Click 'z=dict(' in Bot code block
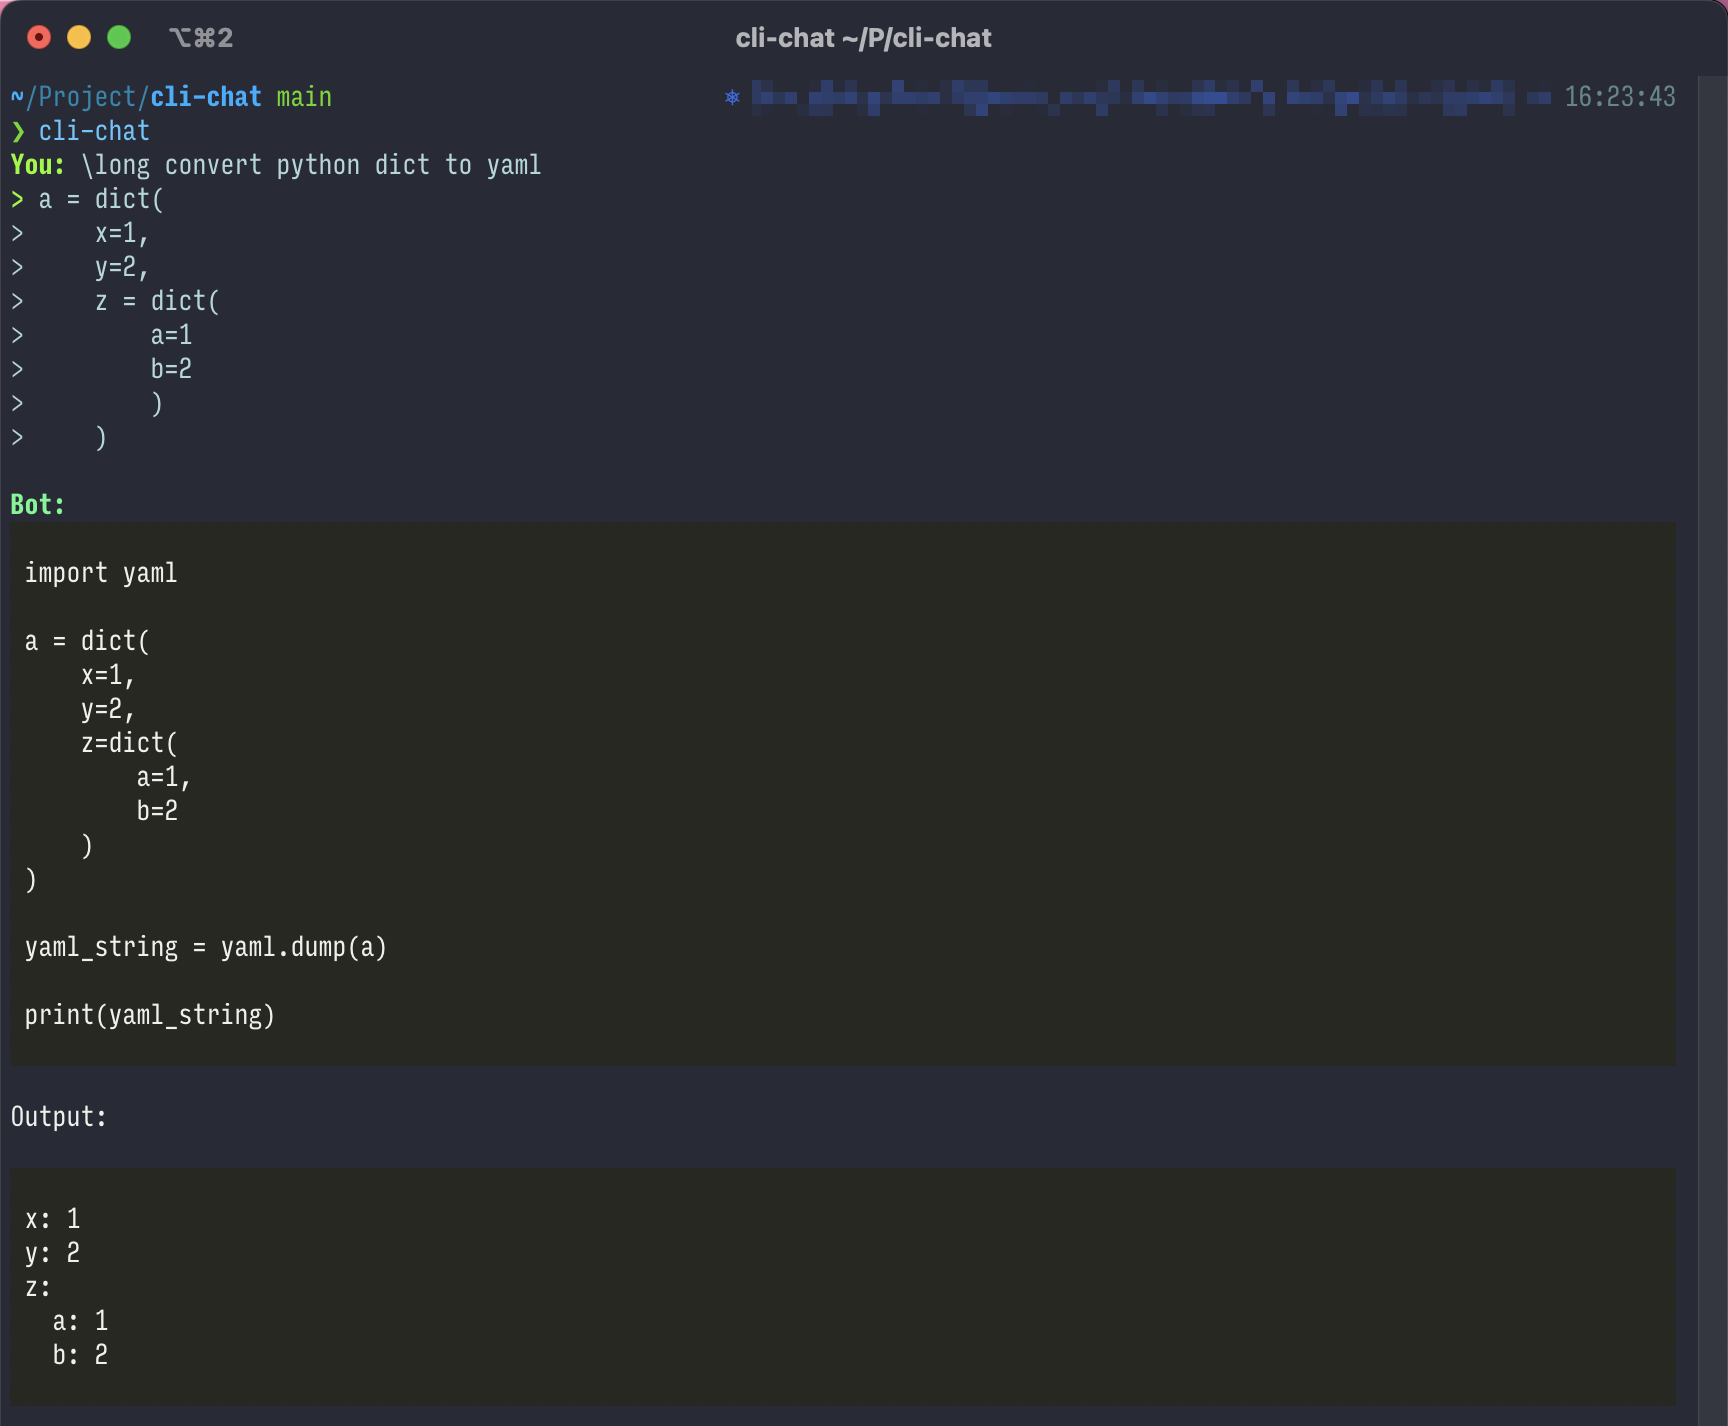Screen dimensions: 1728x1426 coord(129,743)
